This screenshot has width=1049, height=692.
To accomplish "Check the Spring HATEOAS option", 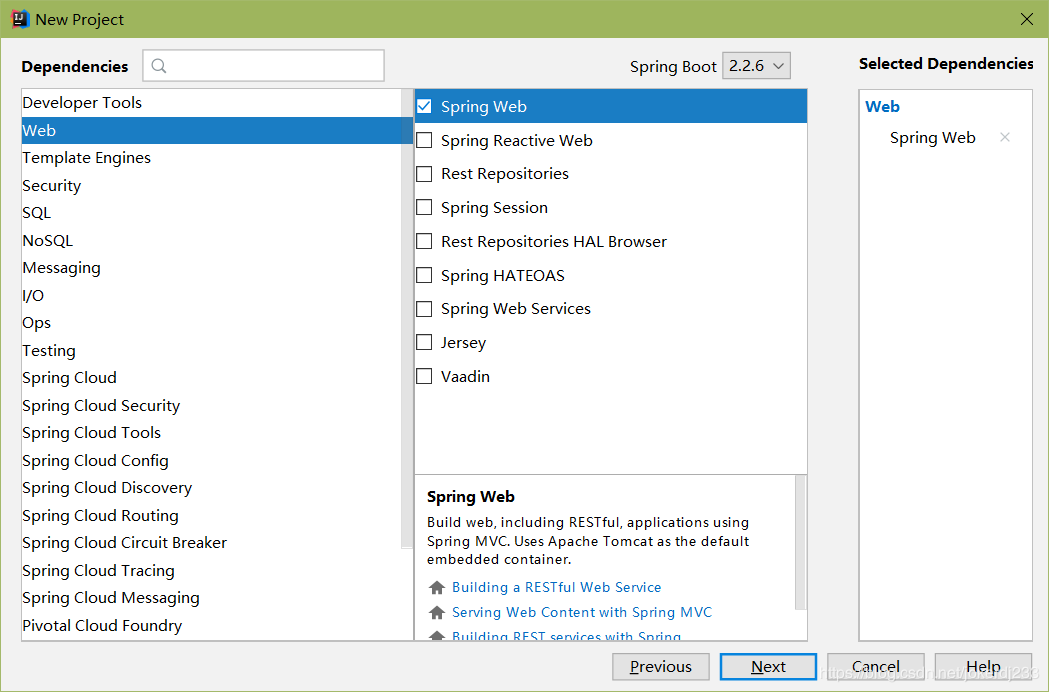I will [424, 275].
